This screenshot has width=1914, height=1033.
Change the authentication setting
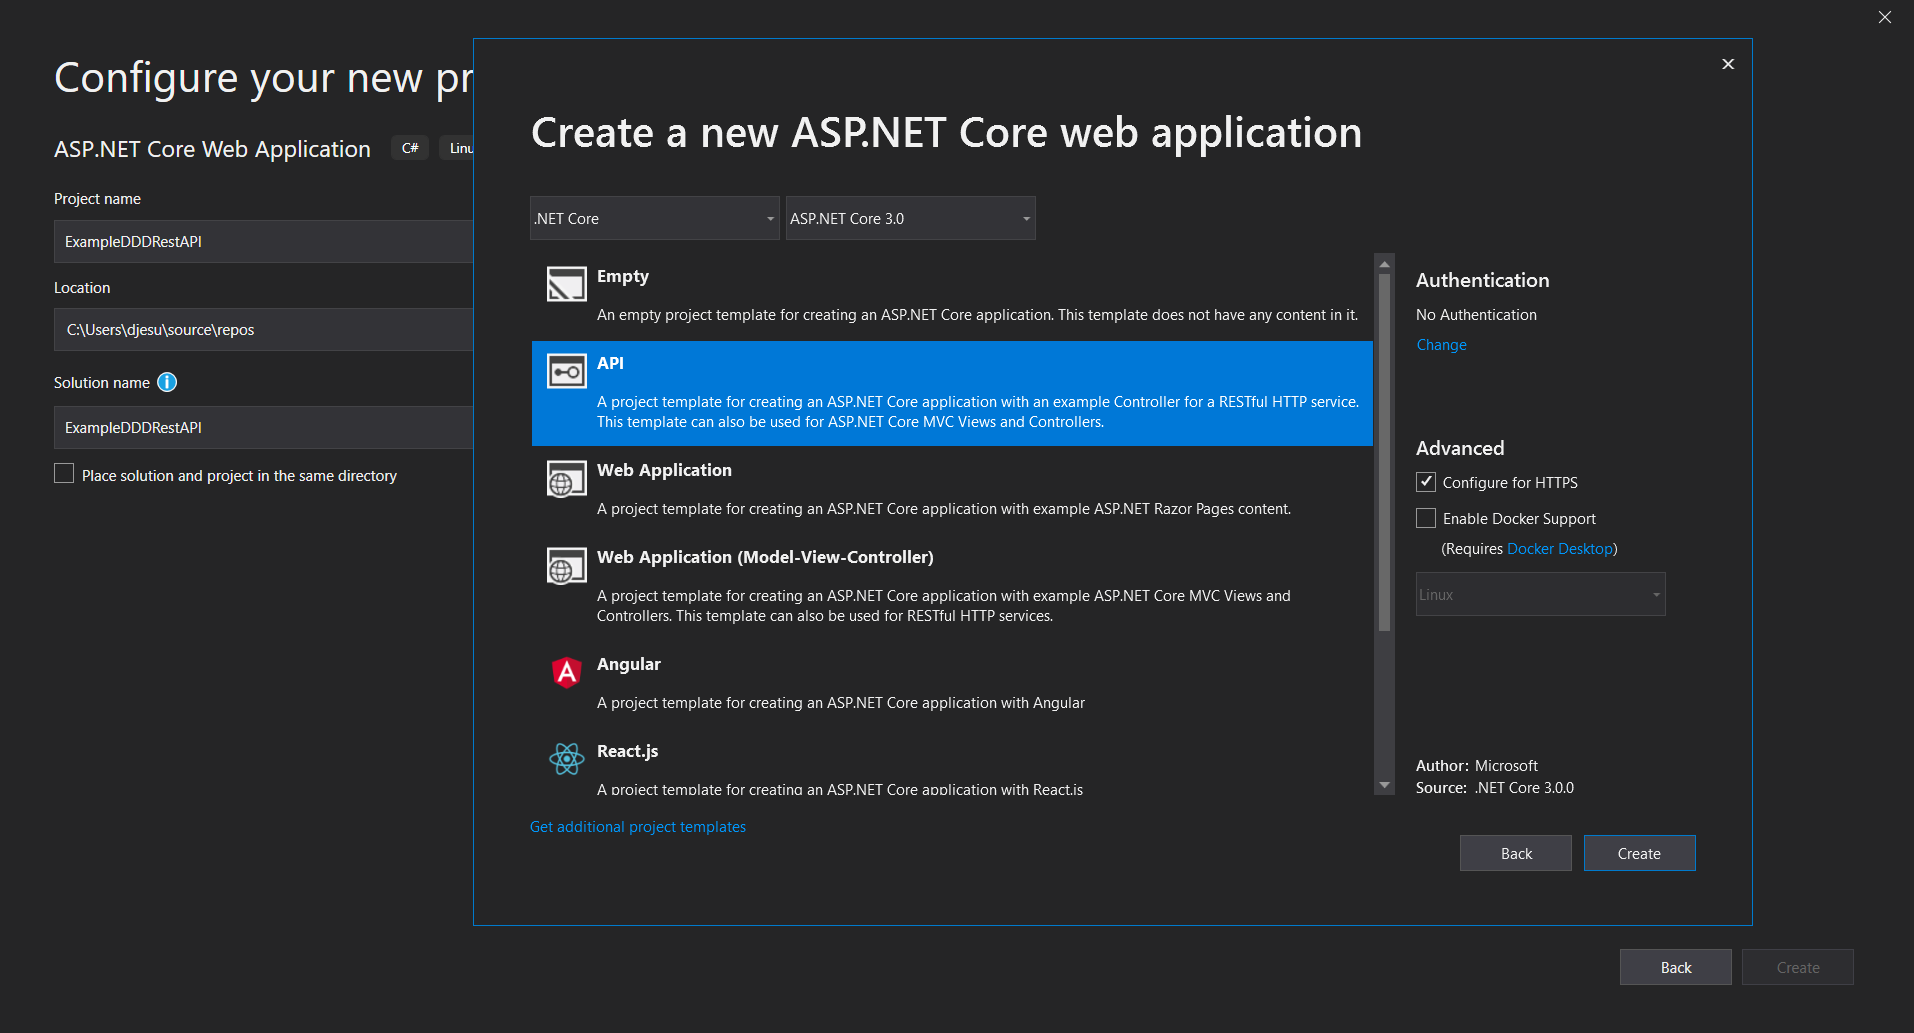pyautogui.click(x=1440, y=344)
